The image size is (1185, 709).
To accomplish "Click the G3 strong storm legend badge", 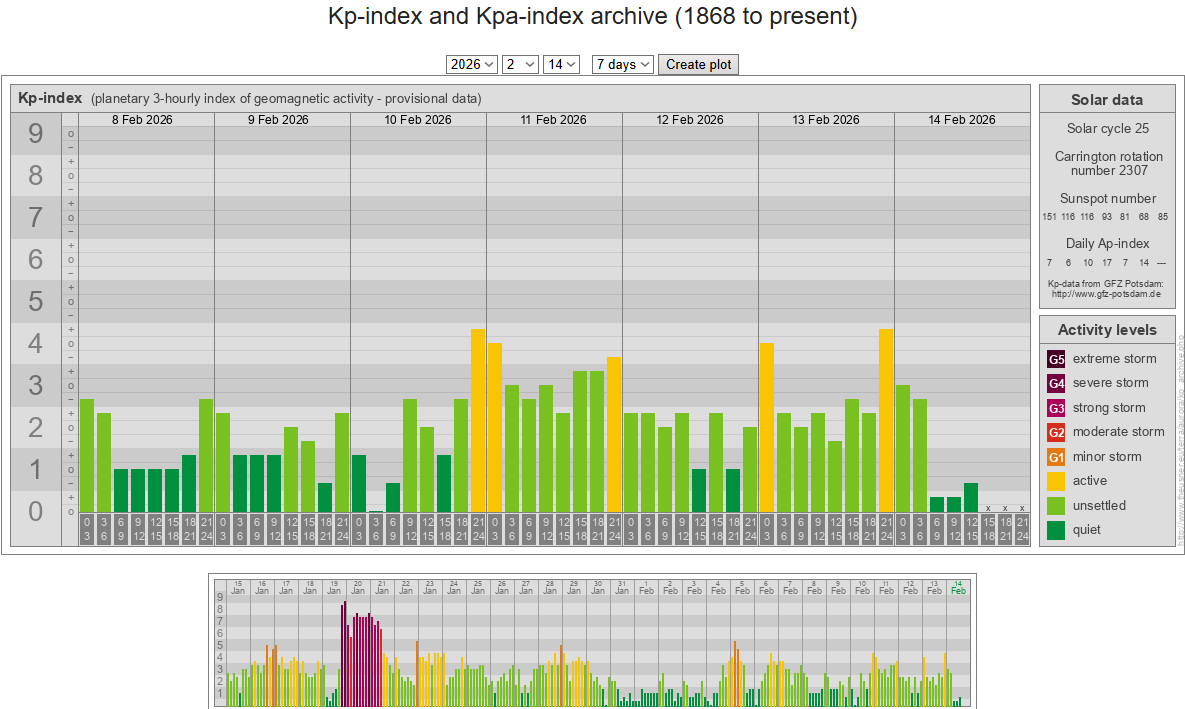I will click(1056, 408).
